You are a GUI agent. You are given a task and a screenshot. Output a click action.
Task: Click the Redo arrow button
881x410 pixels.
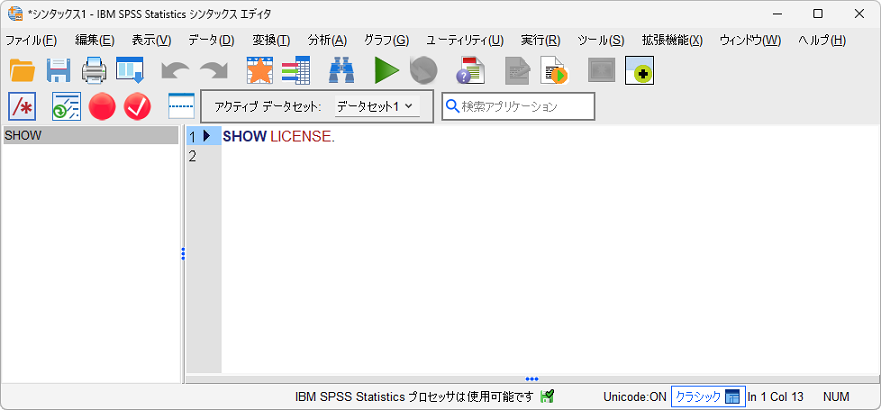(x=213, y=70)
